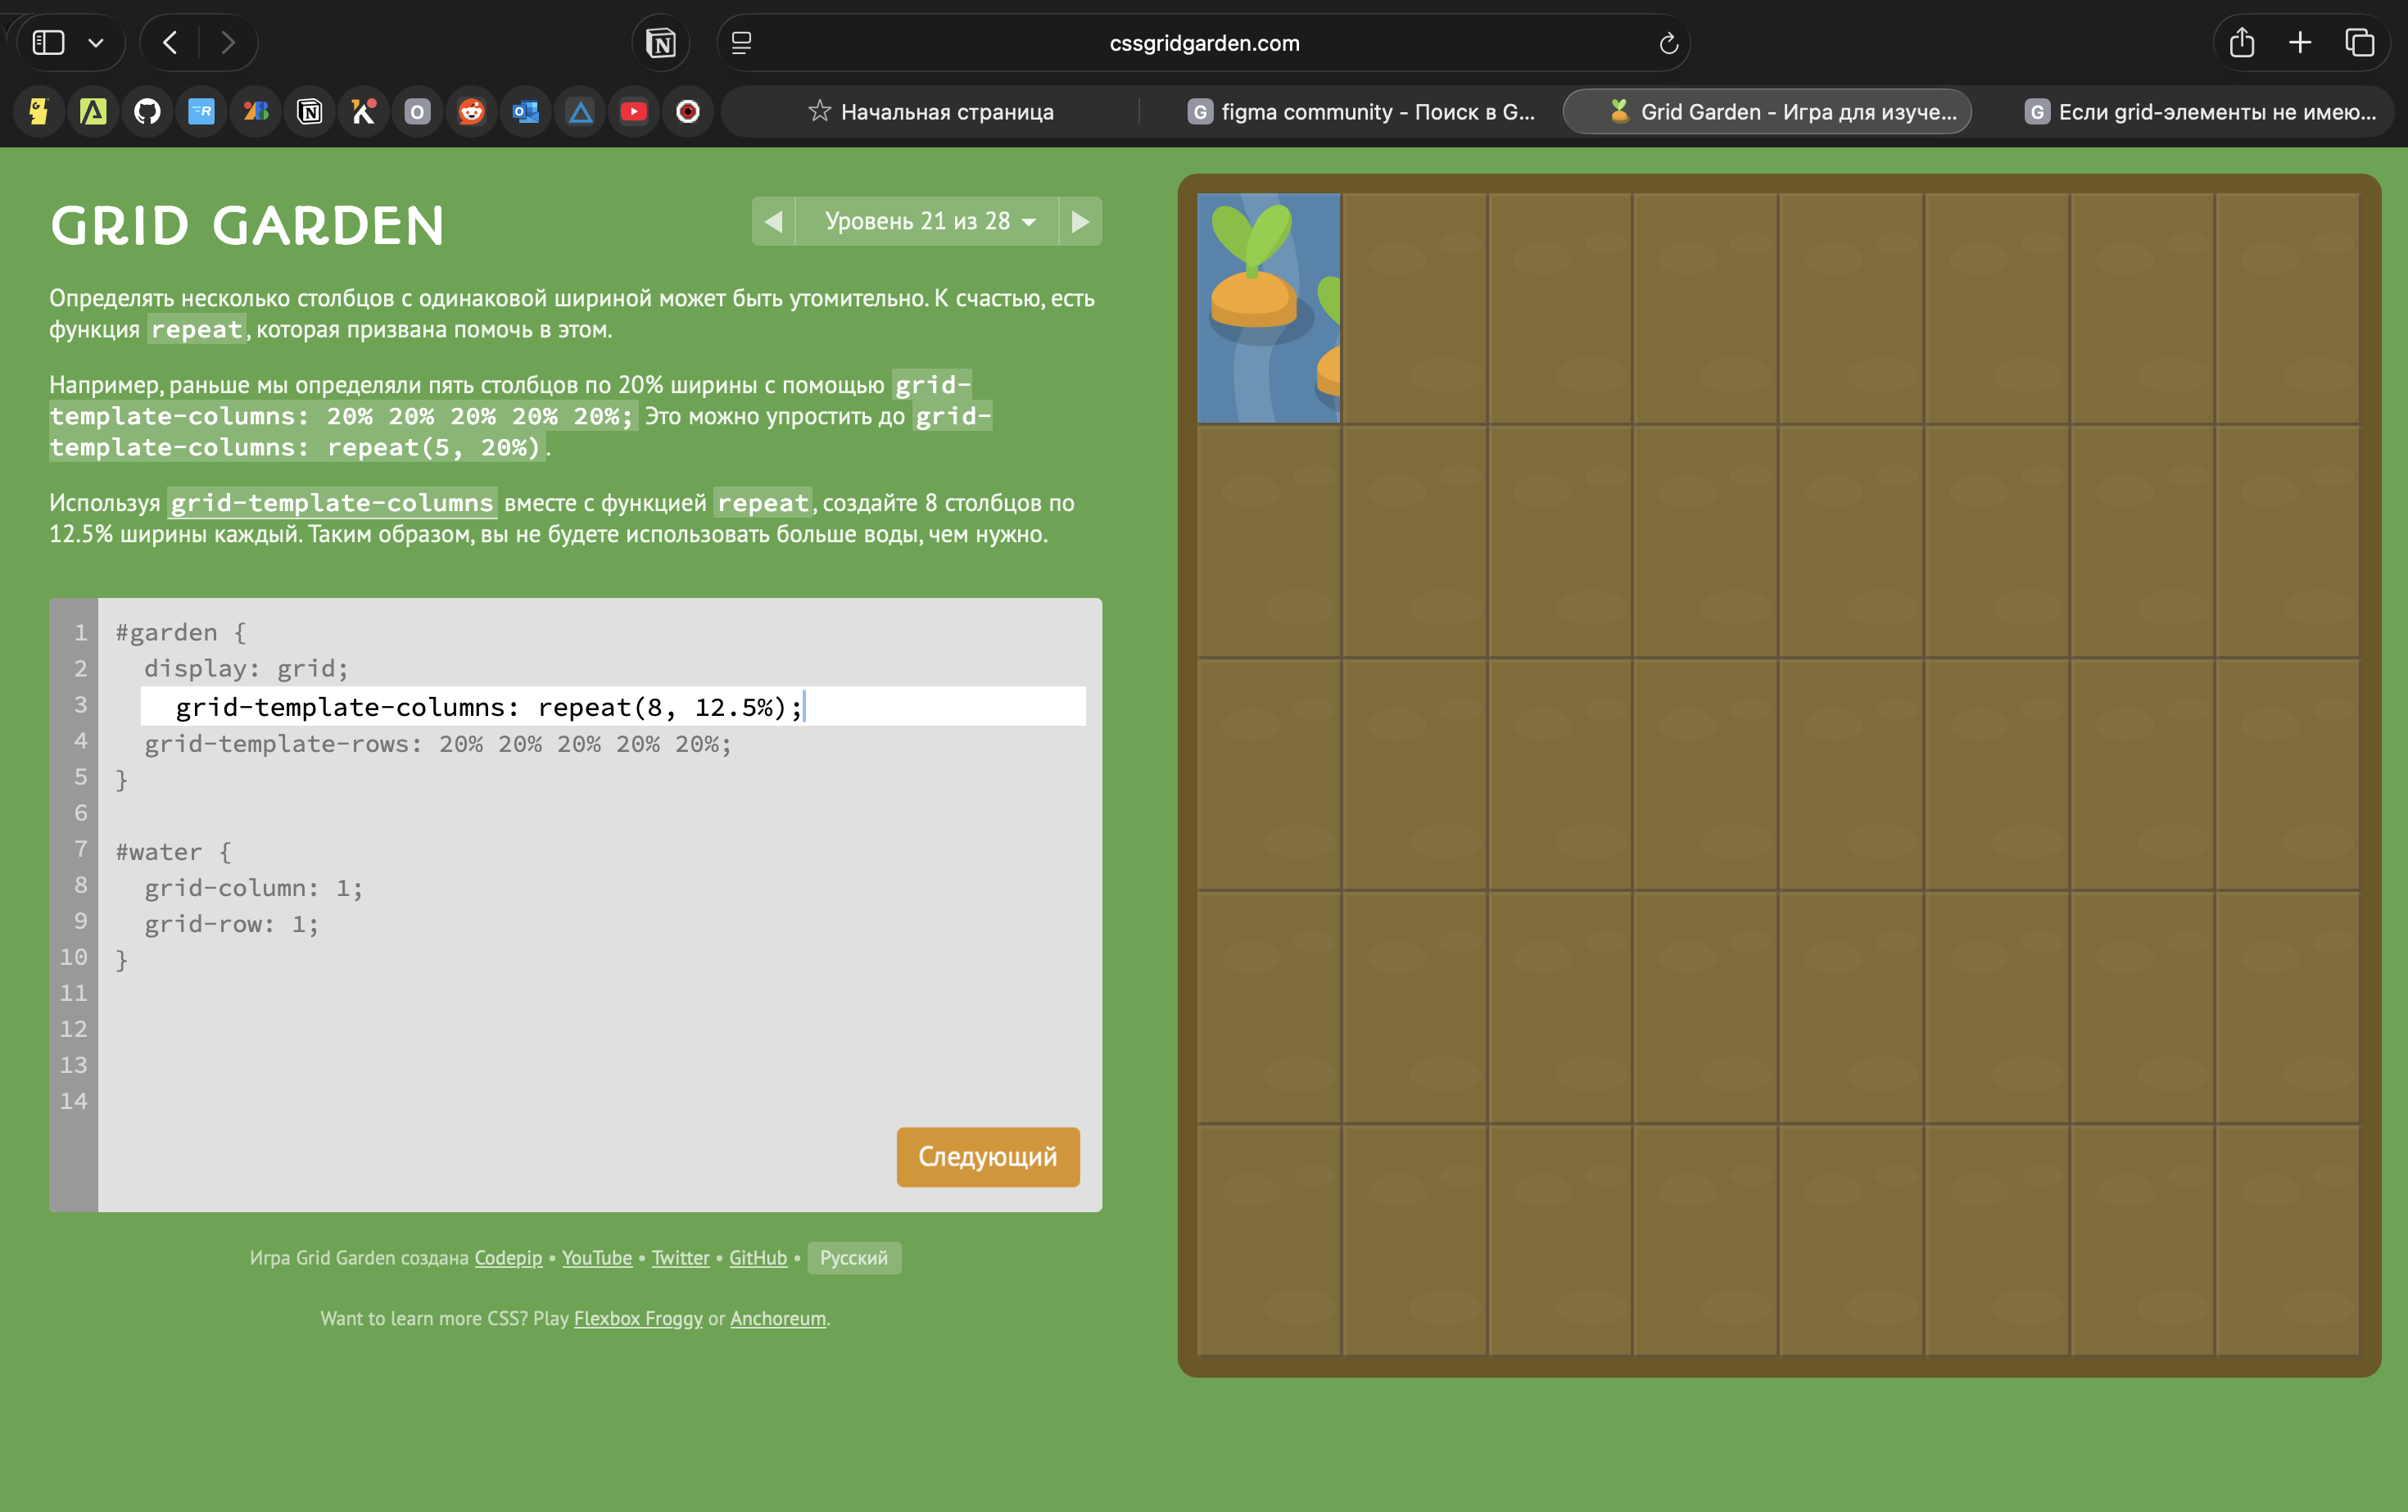Open the GitHub pinned tab
The height and width of the screenshot is (1512, 2408).
click(x=147, y=112)
